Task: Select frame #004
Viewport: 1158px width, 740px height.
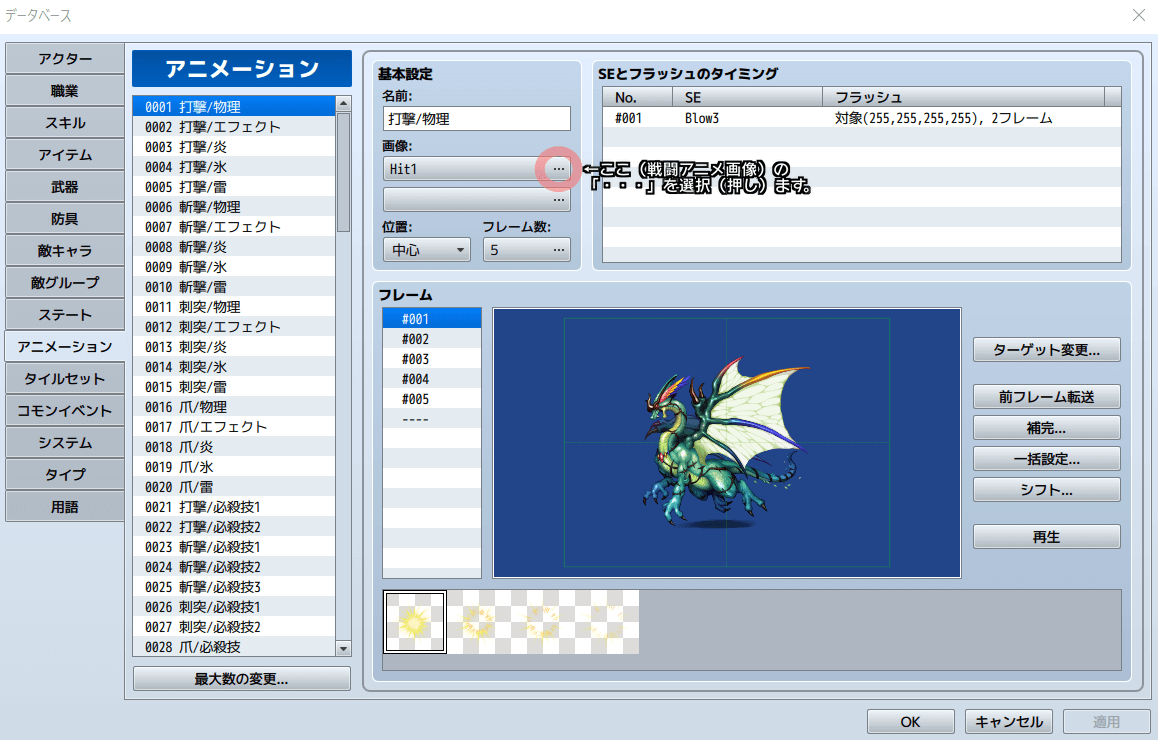Action: (432, 379)
